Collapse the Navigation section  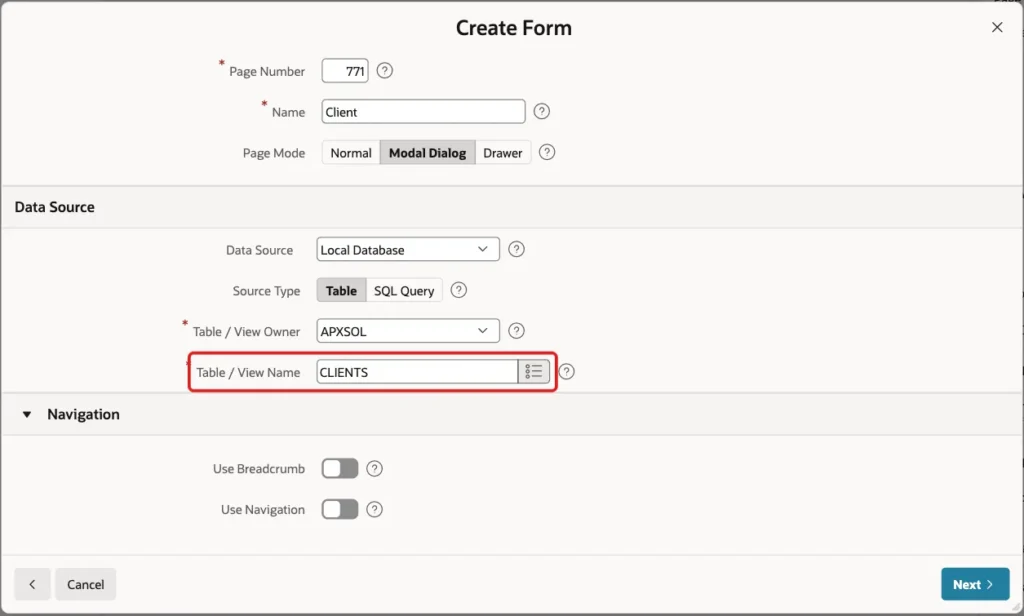[x=27, y=414]
